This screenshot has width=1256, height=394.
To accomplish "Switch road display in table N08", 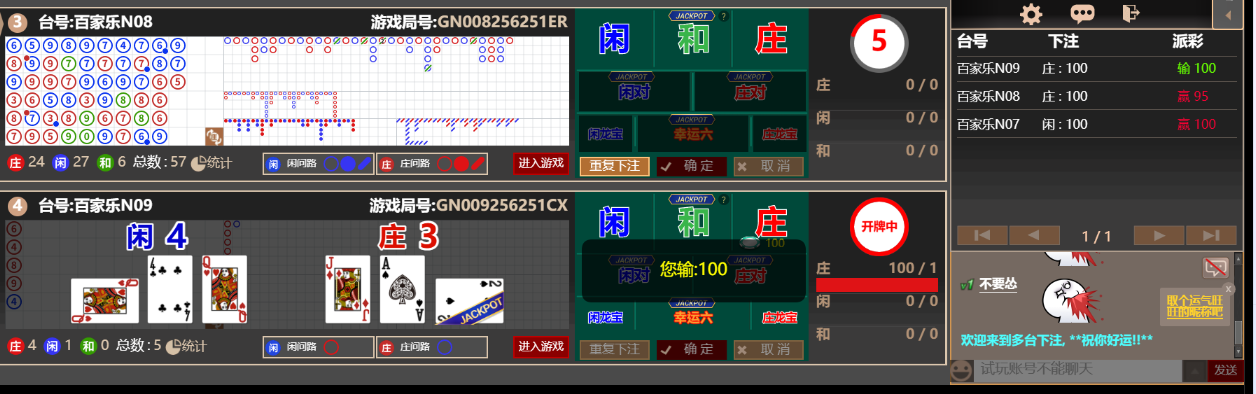I will (x=214, y=137).
